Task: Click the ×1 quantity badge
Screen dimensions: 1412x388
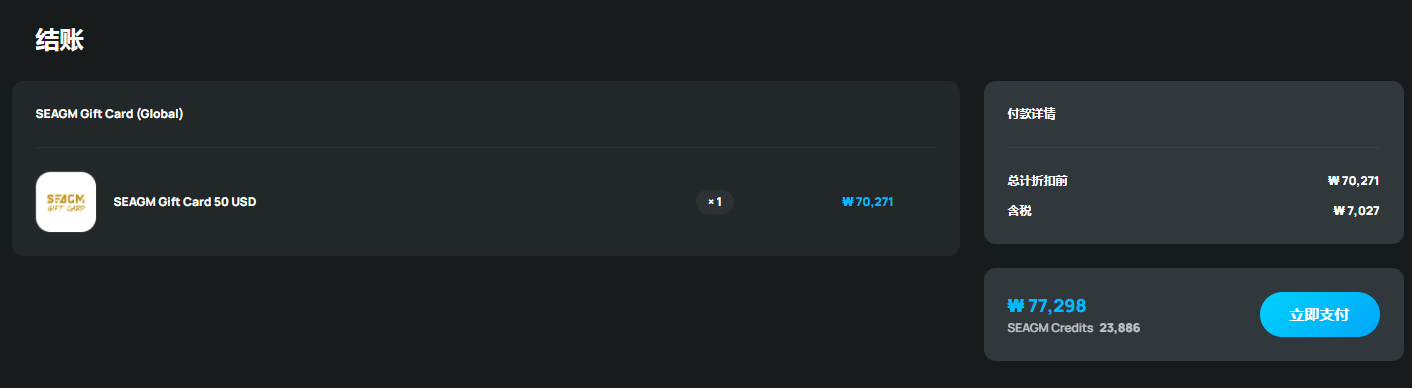Action: 715,202
